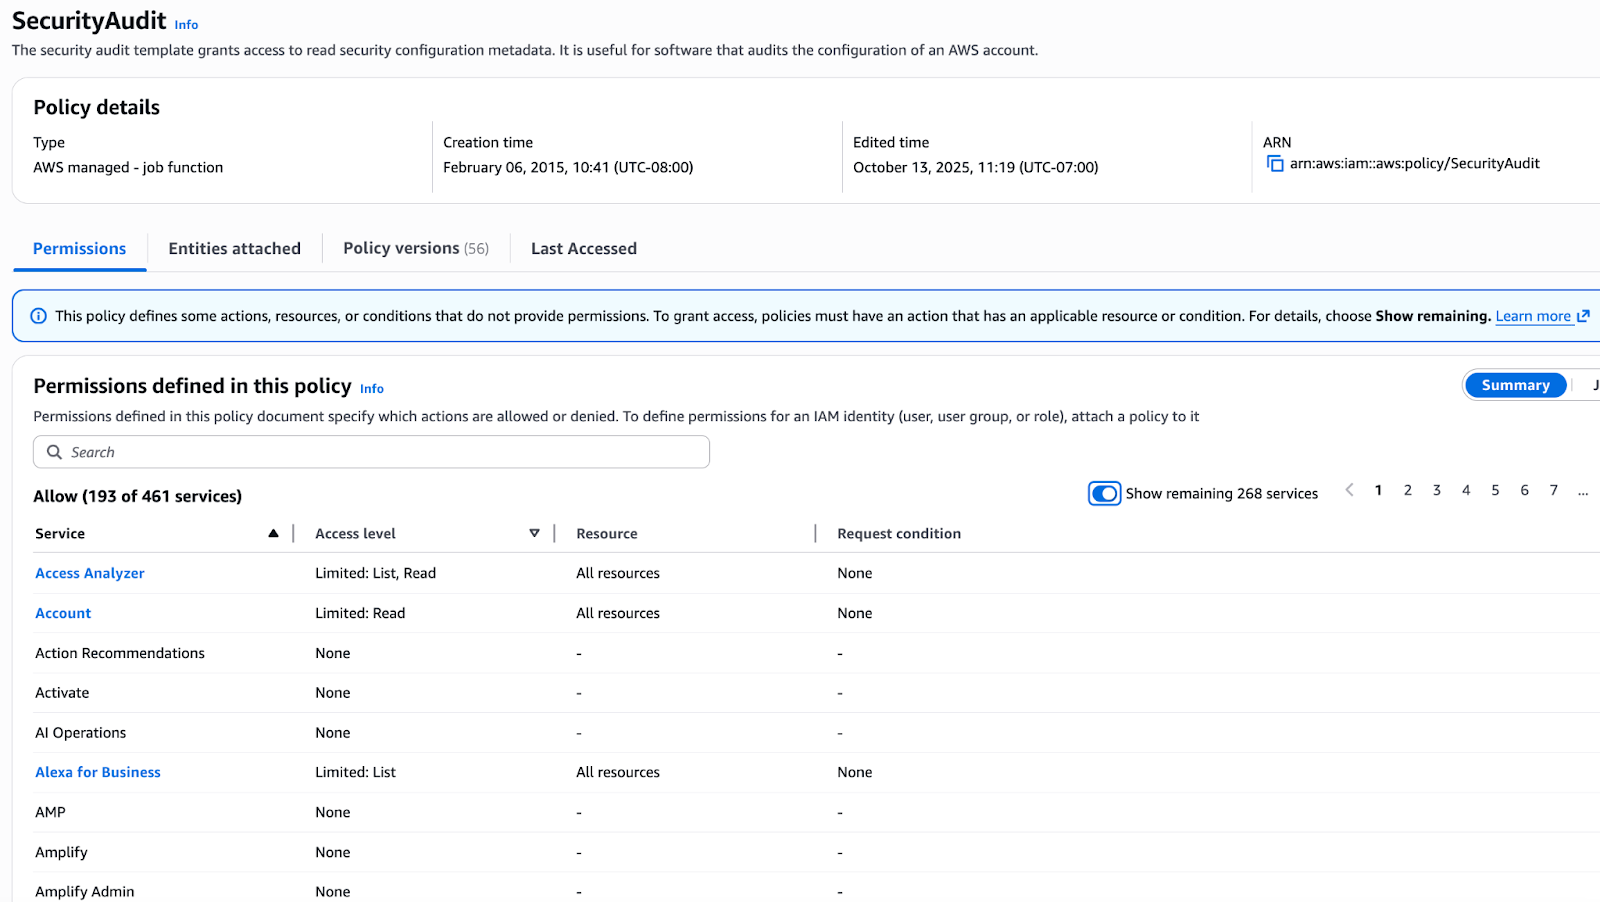
Task: Focus the permissions Search field
Action: pos(371,452)
